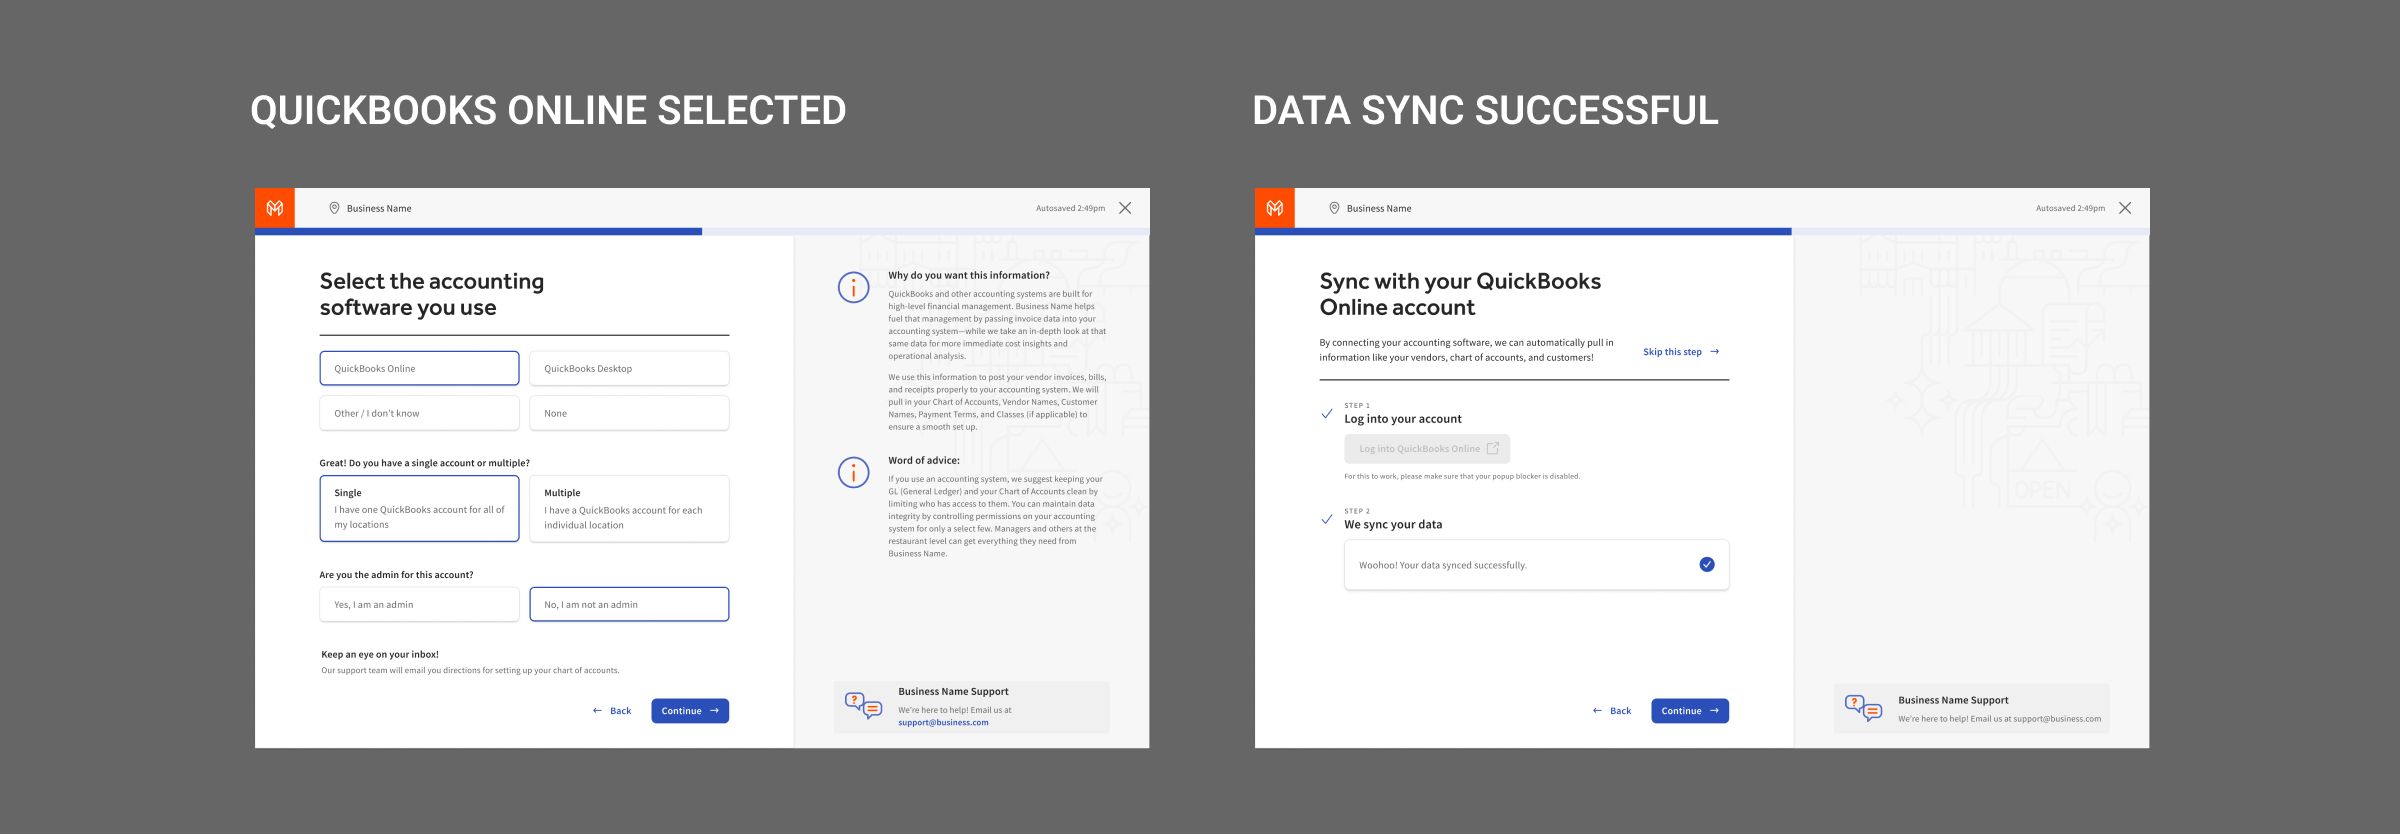Click the external link icon on Log into QuickBooks Online
Viewport: 2400px width, 834px height.
click(1493, 449)
